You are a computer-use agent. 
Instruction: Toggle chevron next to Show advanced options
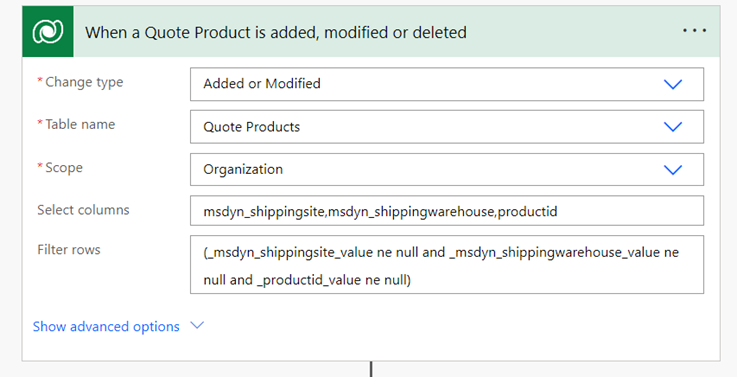[x=197, y=325]
